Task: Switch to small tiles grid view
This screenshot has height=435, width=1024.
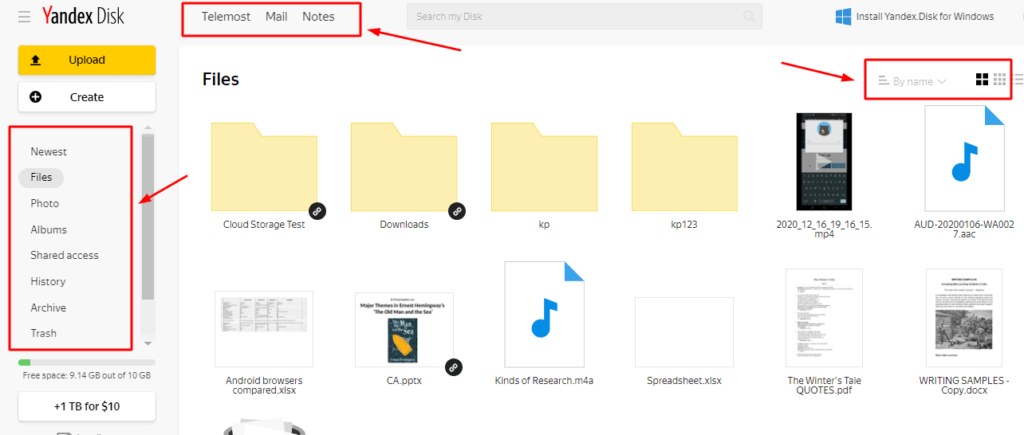Action: [999, 80]
